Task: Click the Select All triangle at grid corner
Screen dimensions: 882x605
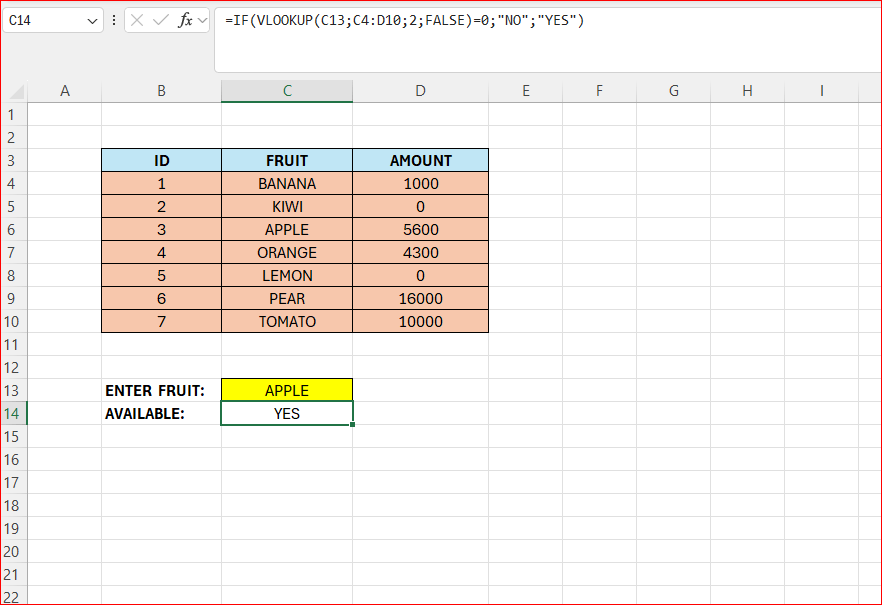Action: coord(15,90)
